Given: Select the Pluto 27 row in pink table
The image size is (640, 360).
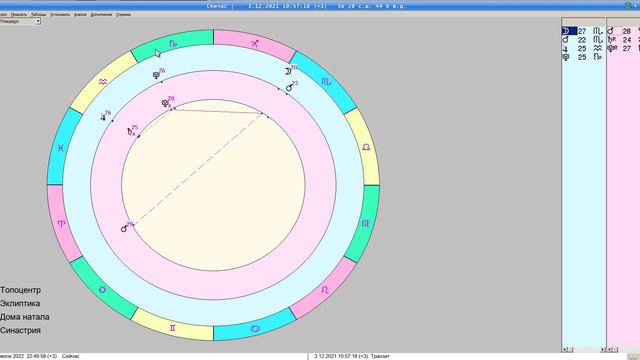Looking at the screenshot, I should (623, 48).
